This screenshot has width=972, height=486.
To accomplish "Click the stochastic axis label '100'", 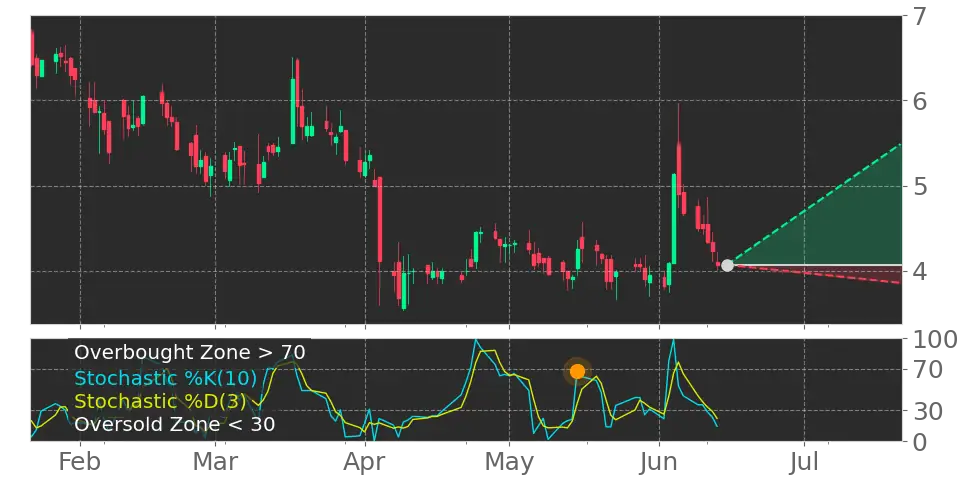I will click(935, 340).
